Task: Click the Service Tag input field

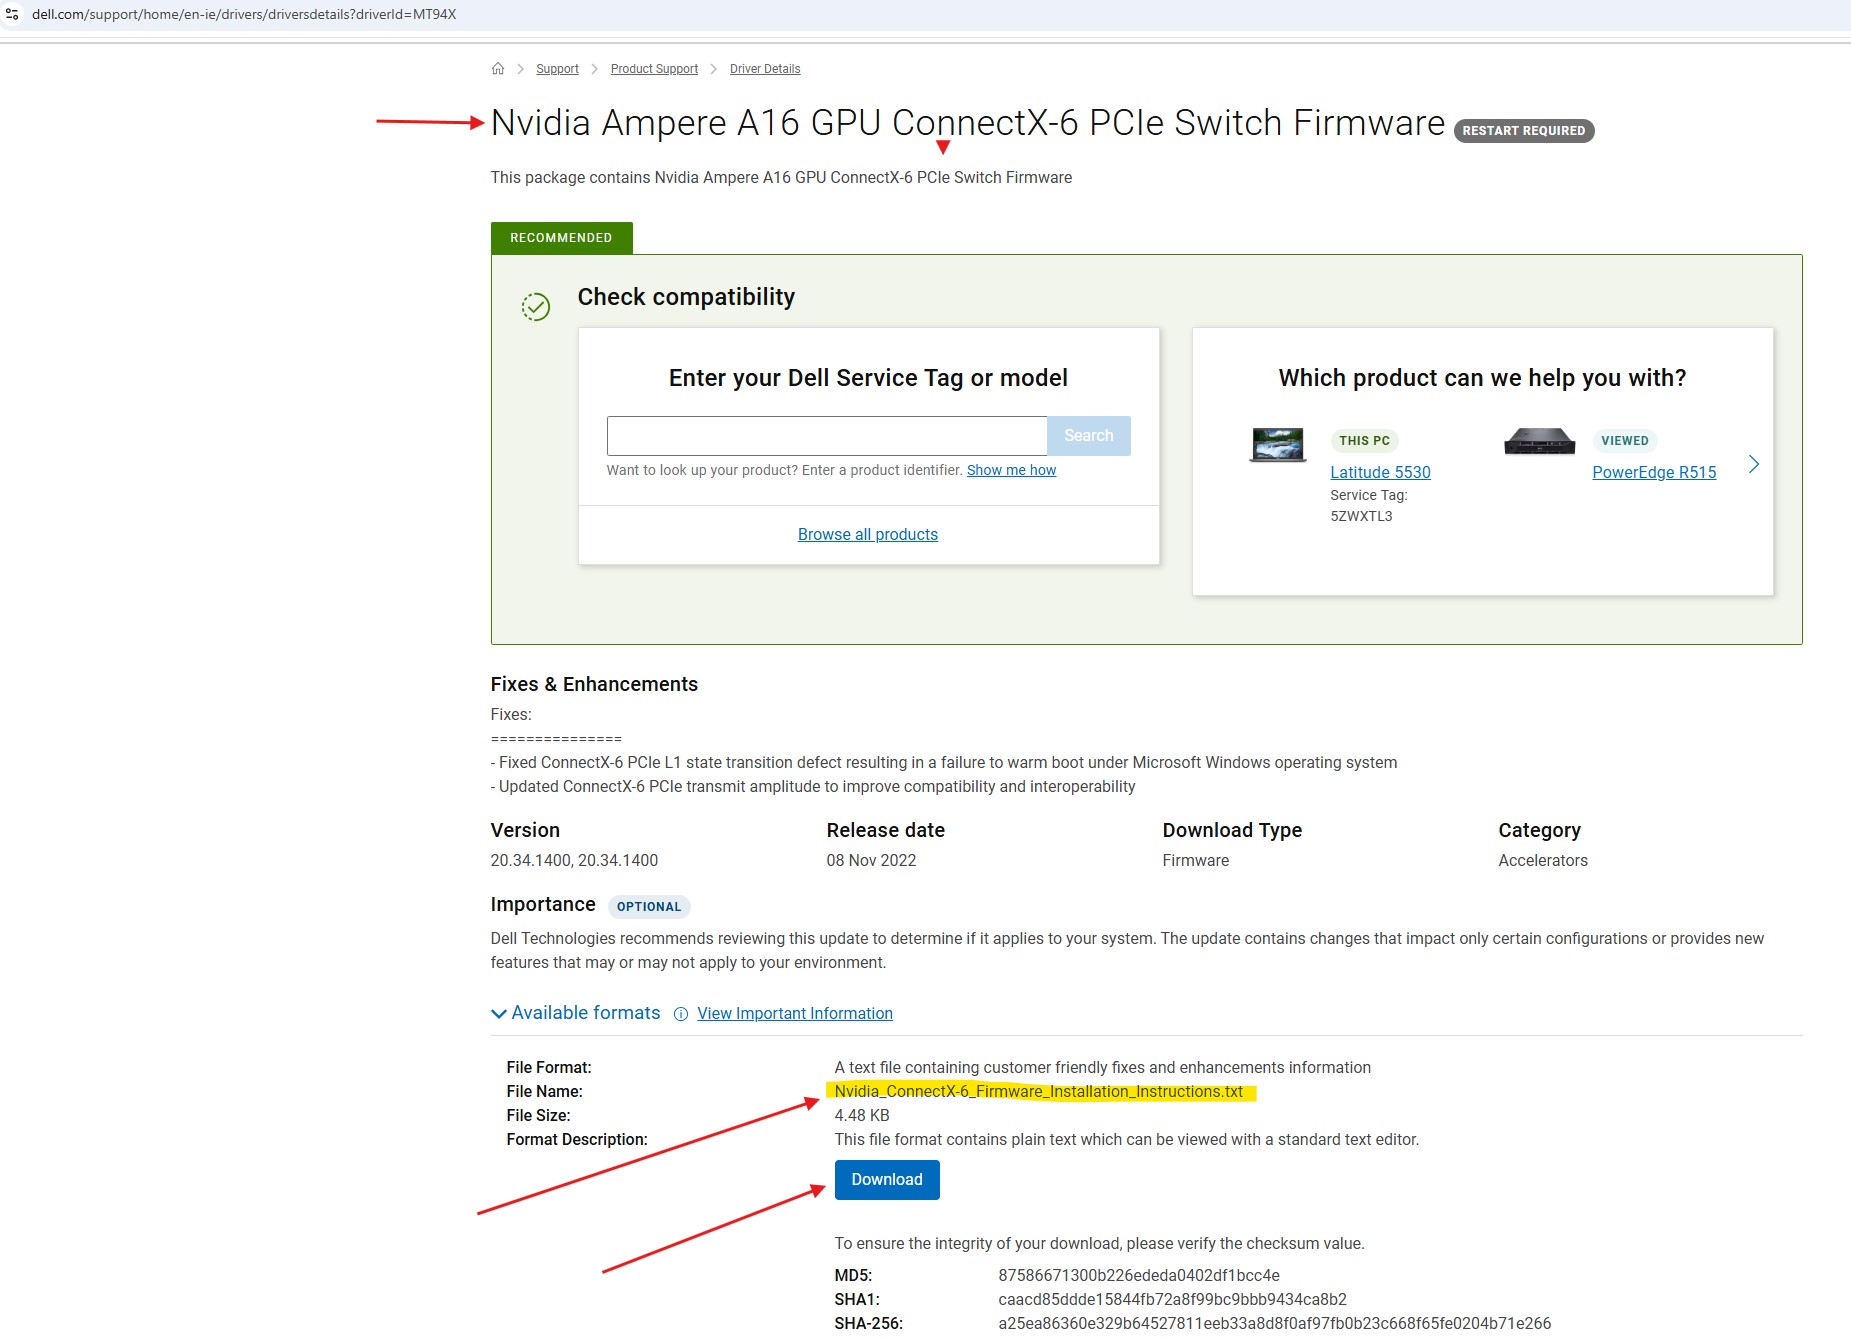Action: [825, 435]
